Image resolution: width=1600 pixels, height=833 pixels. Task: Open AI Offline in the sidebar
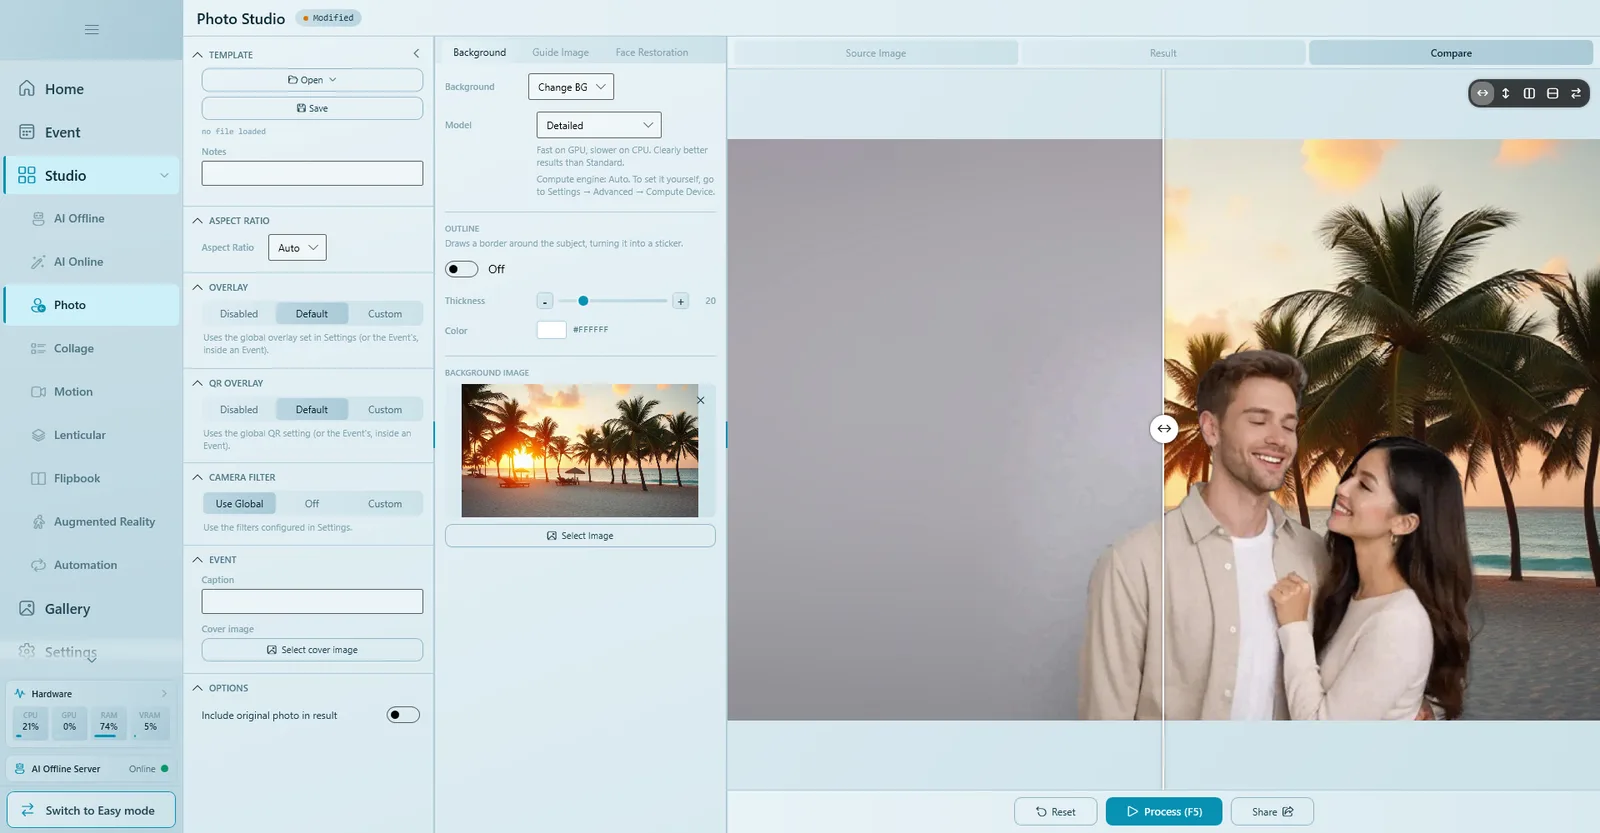click(x=92, y=219)
